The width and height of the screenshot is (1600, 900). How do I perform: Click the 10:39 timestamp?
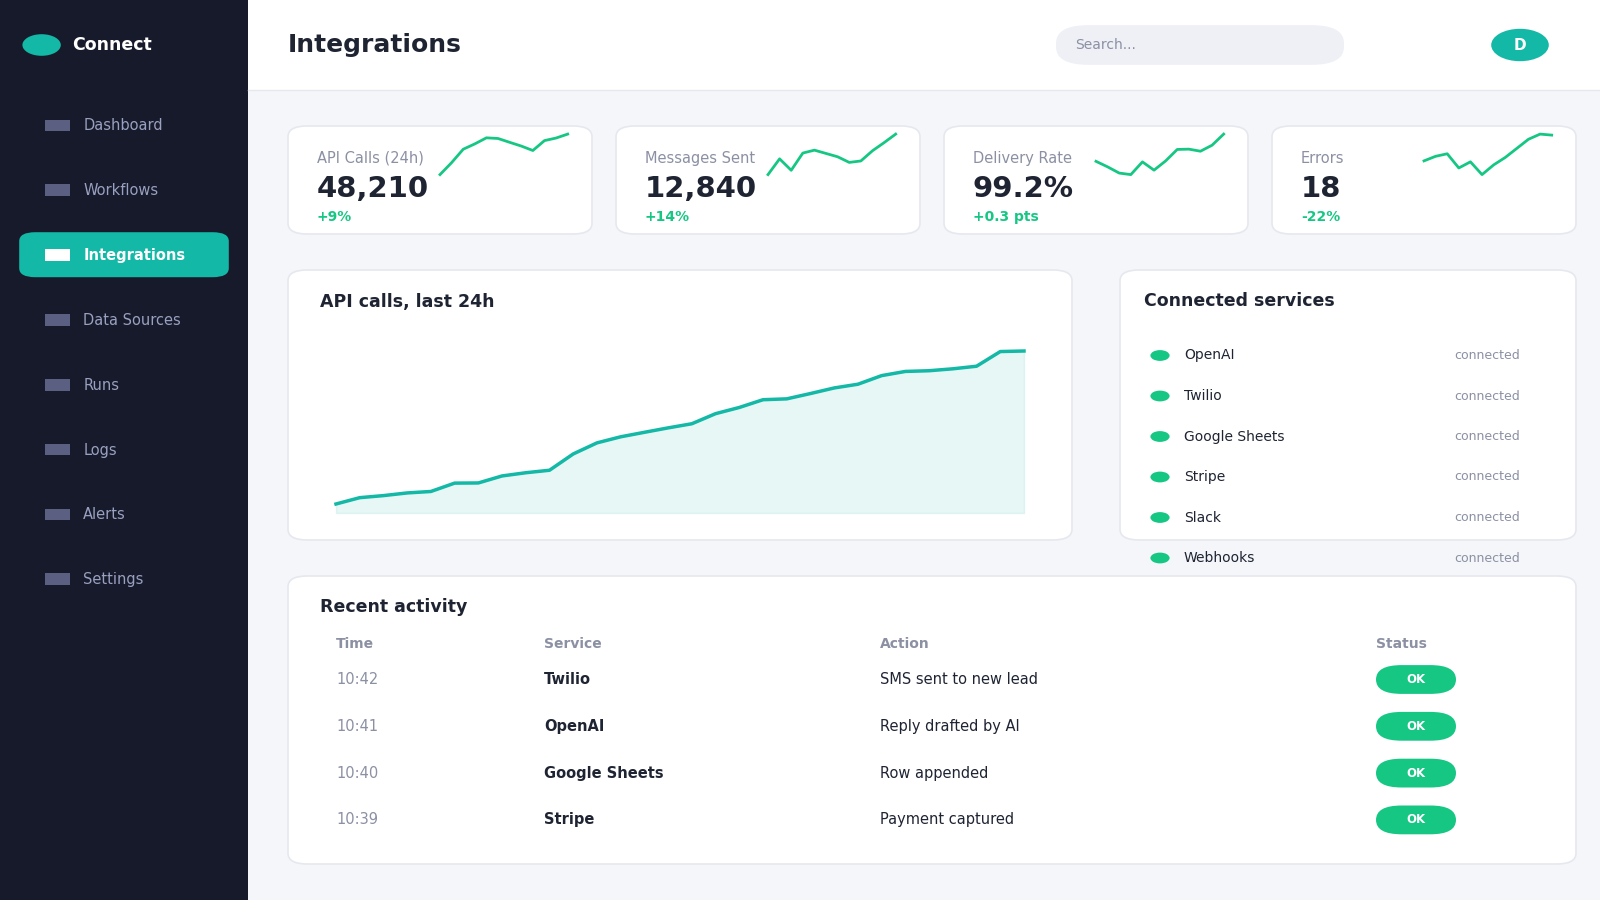tap(357, 819)
